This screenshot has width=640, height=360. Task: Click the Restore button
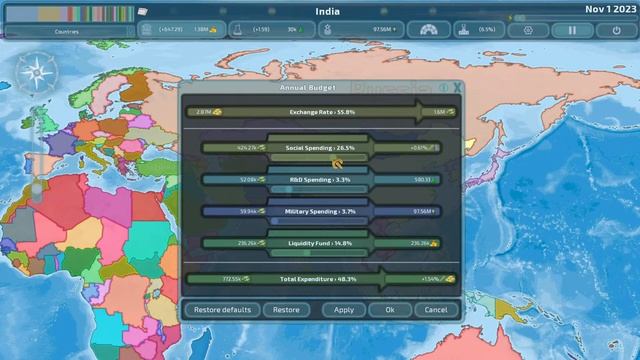coord(286,310)
